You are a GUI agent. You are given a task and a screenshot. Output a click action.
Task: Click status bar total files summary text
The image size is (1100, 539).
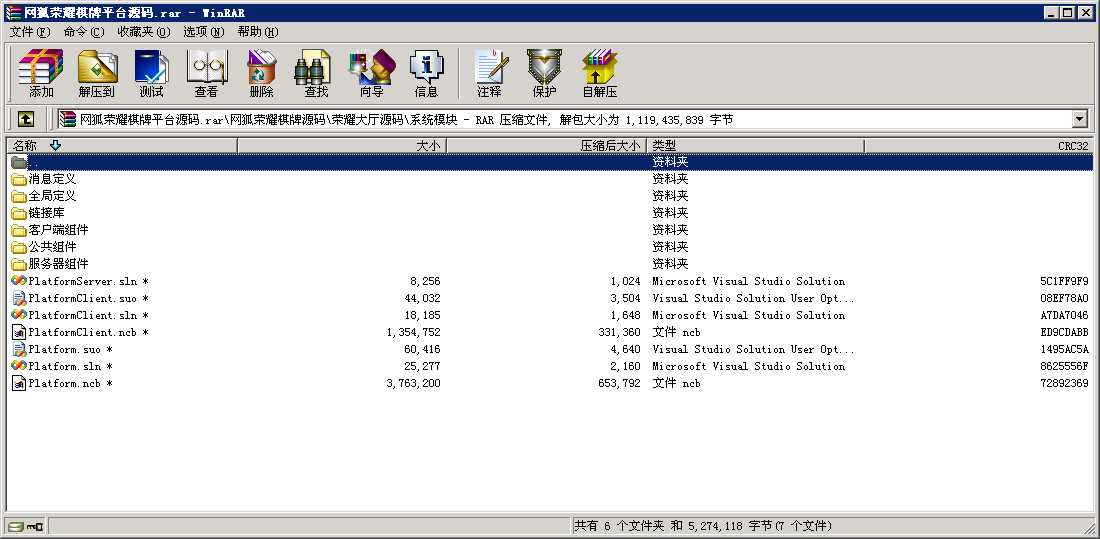point(704,526)
